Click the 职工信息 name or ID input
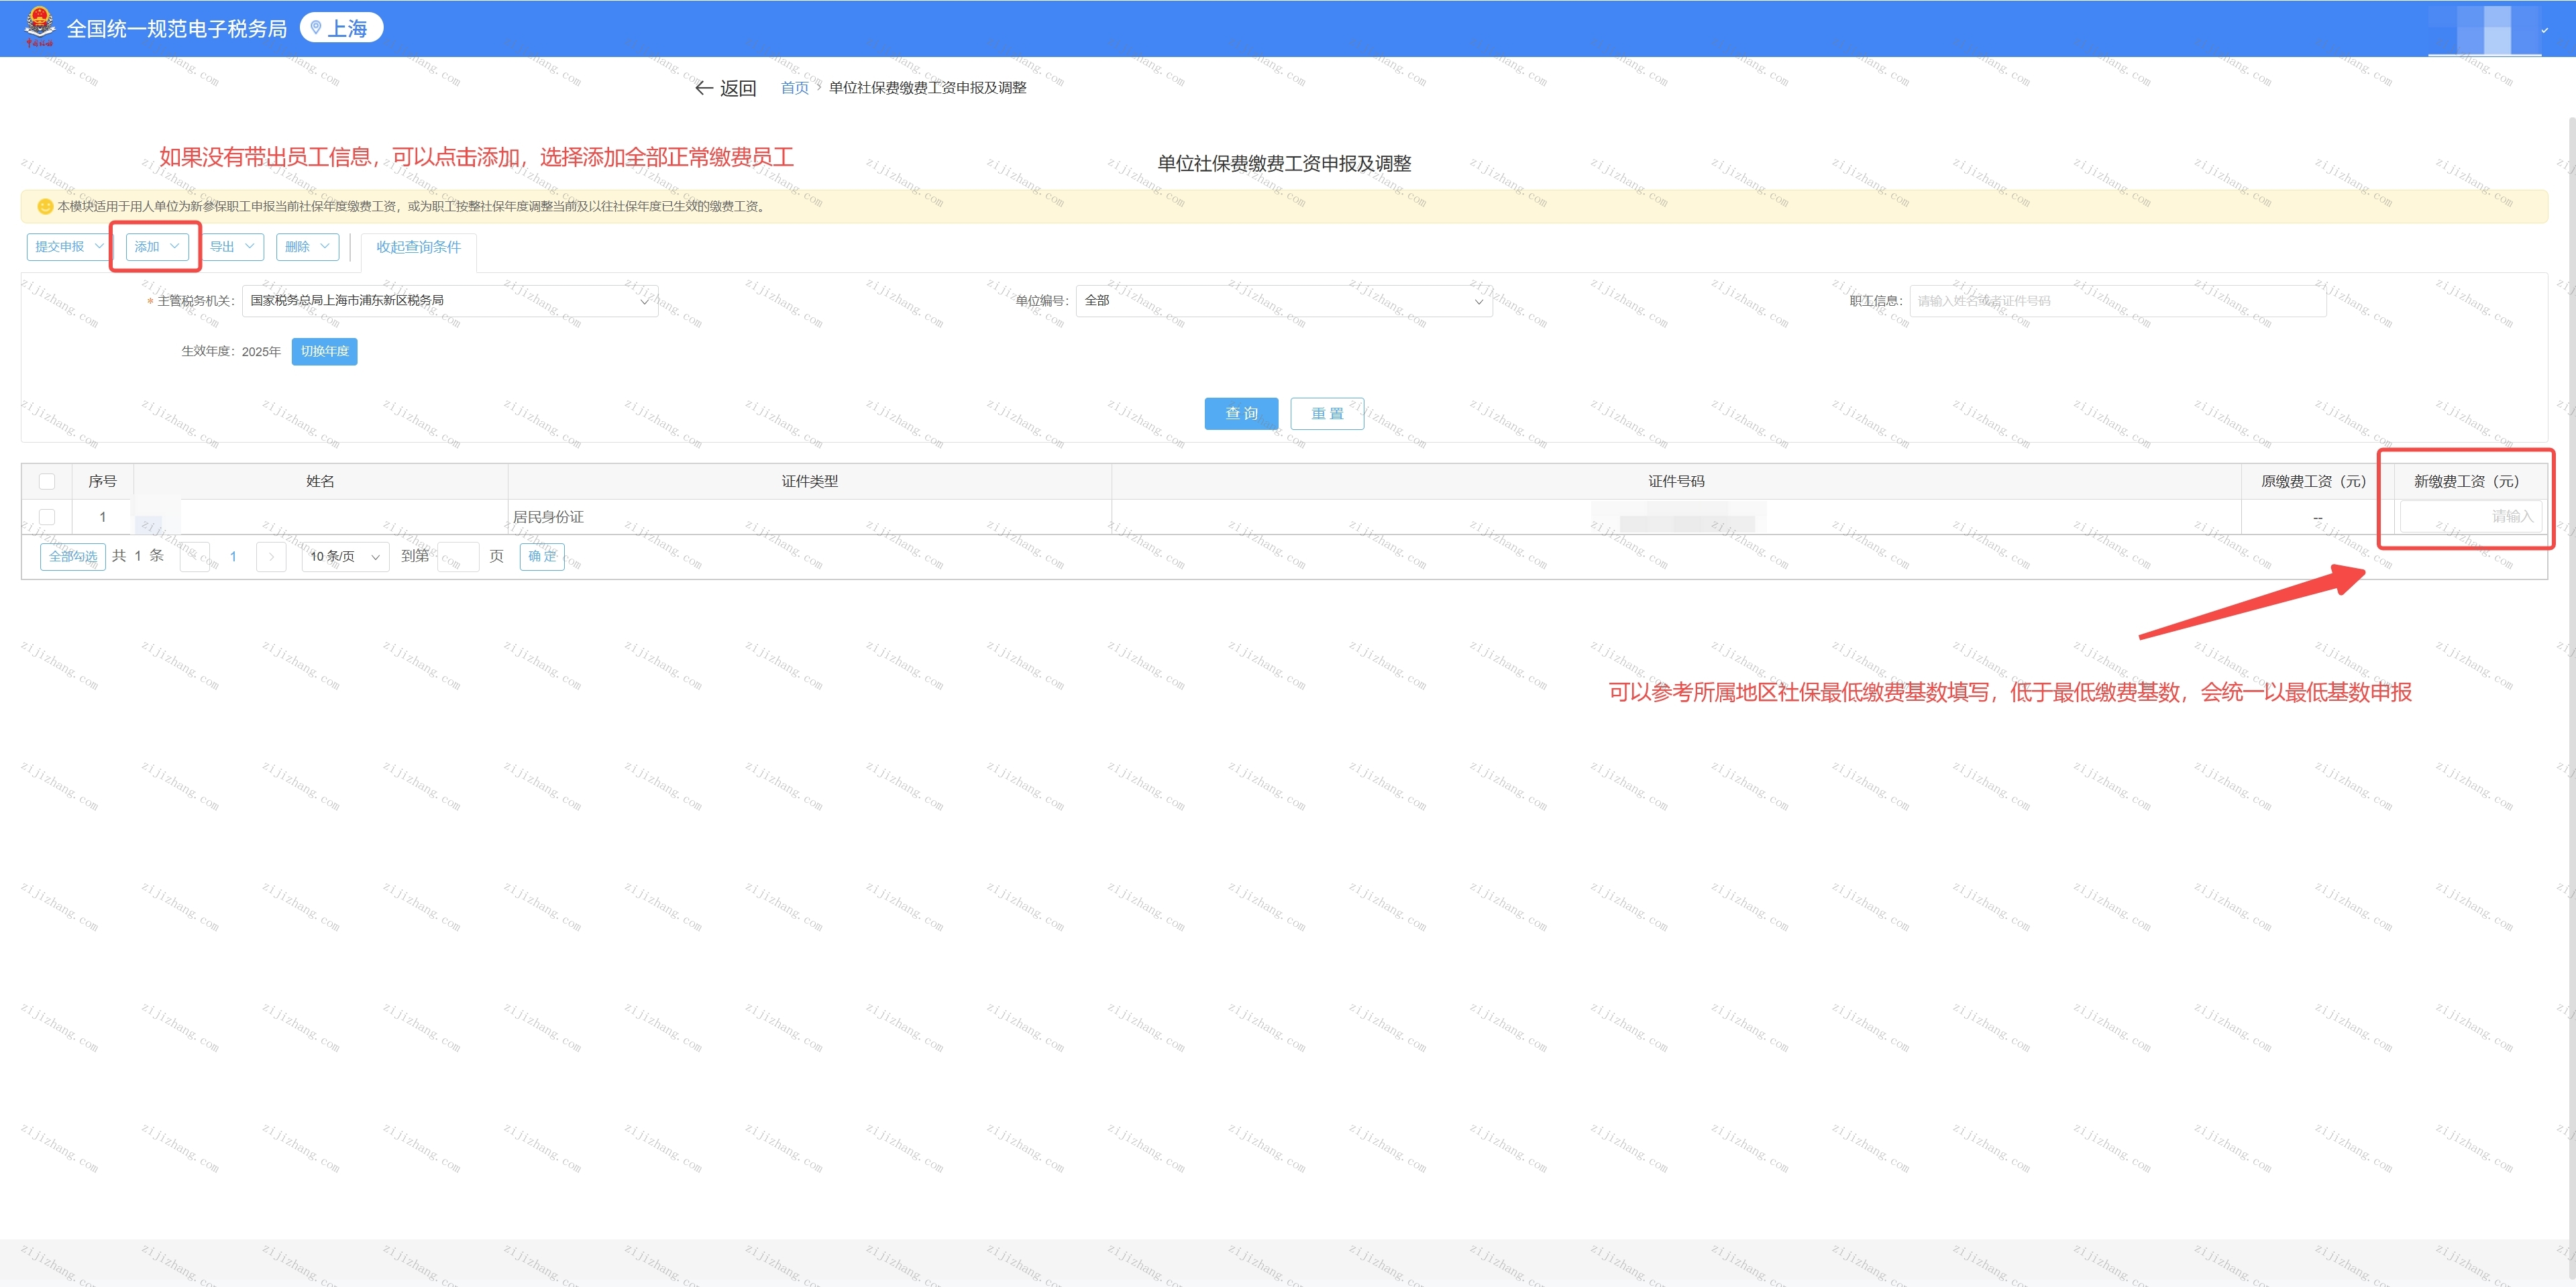Image resolution: width=2576 pixels, height=1287 pixels. 2117,301
